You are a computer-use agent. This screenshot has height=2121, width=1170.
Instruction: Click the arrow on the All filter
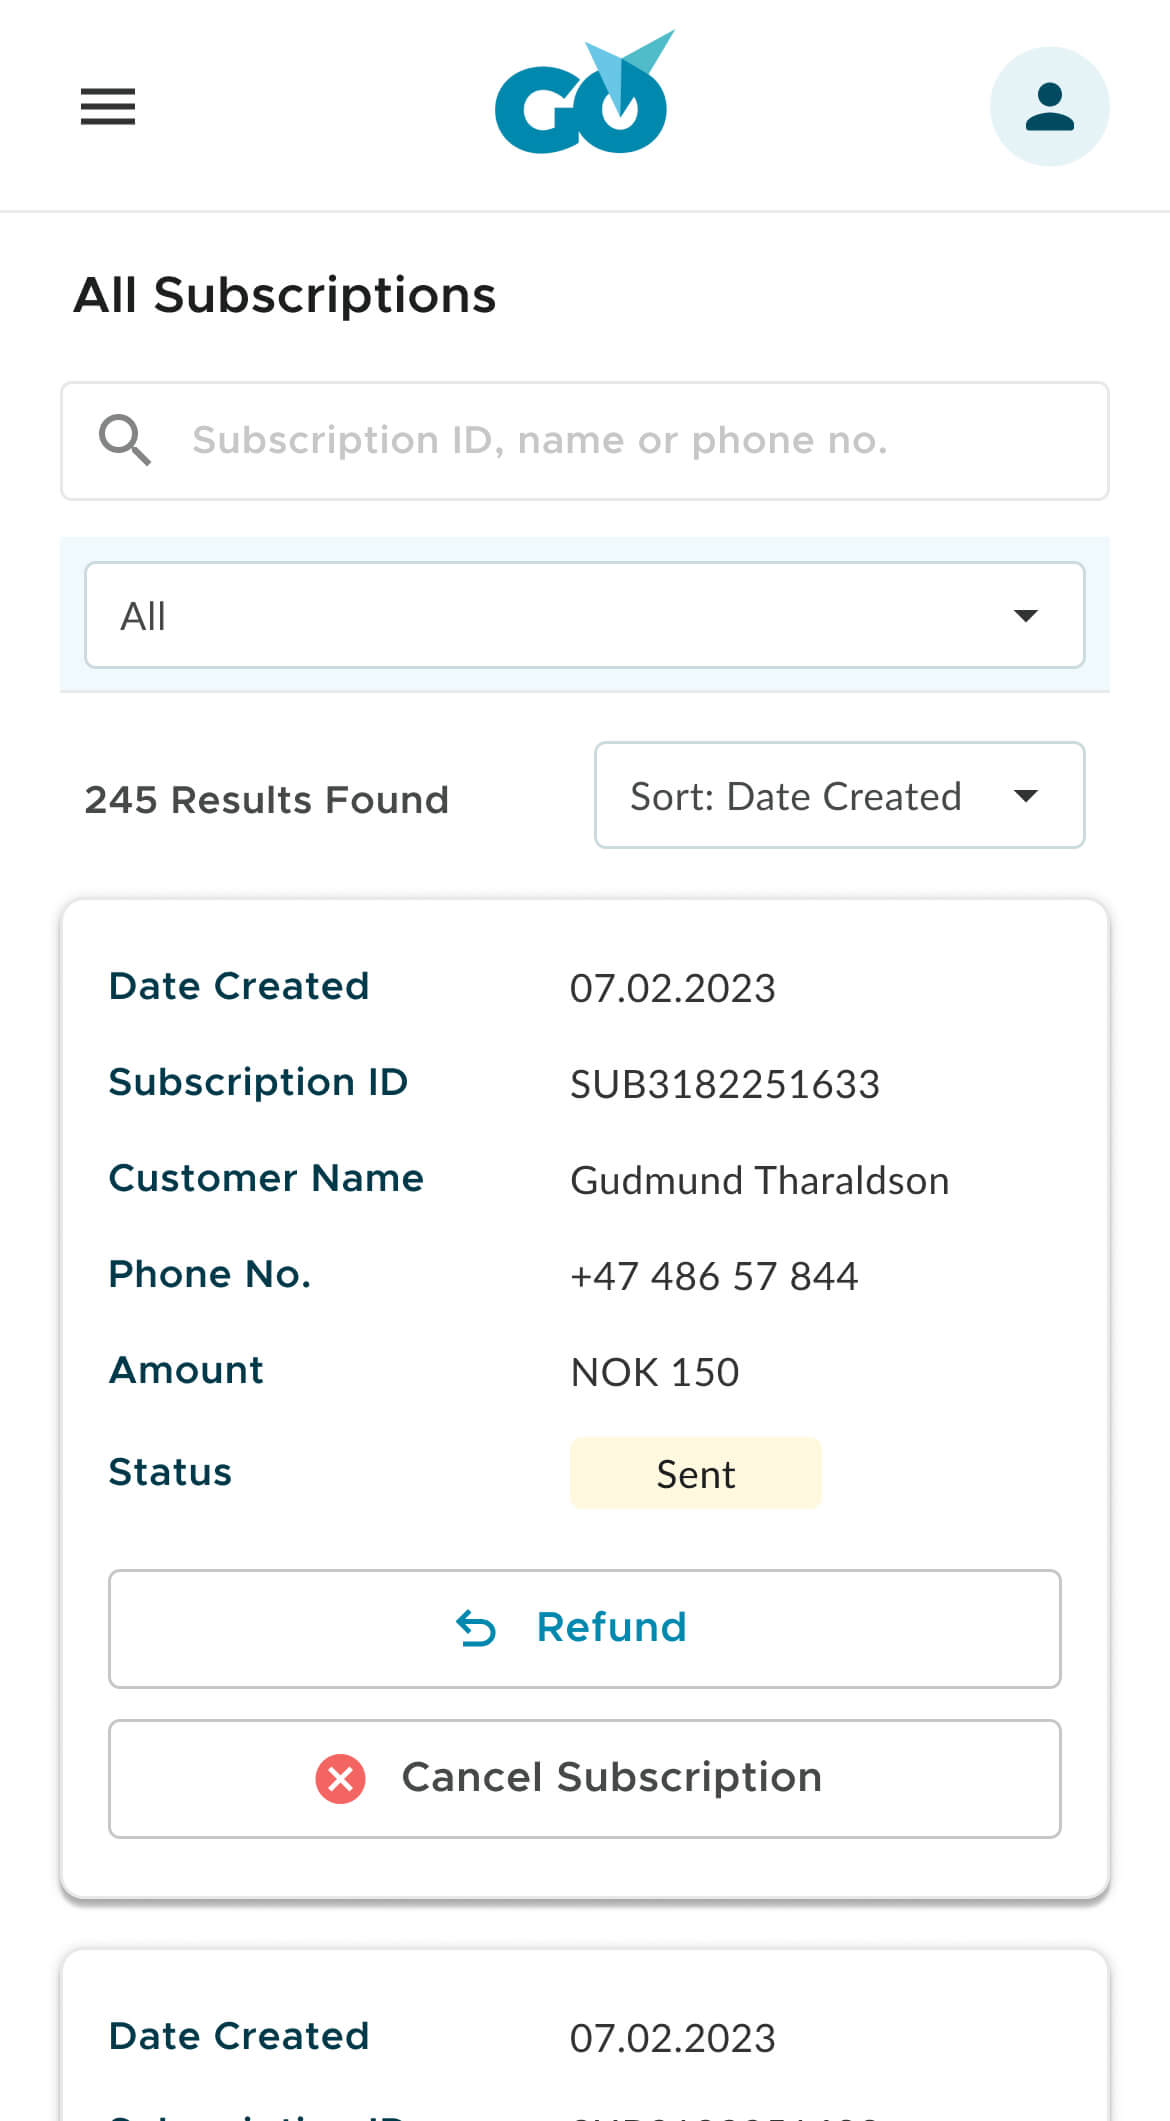tap(1025, 615)
